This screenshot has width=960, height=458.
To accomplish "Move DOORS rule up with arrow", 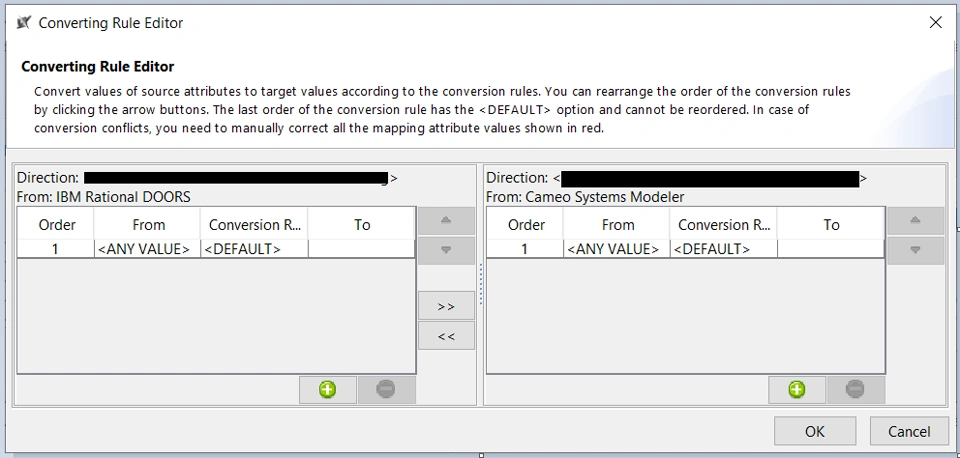I will [446, 220].
